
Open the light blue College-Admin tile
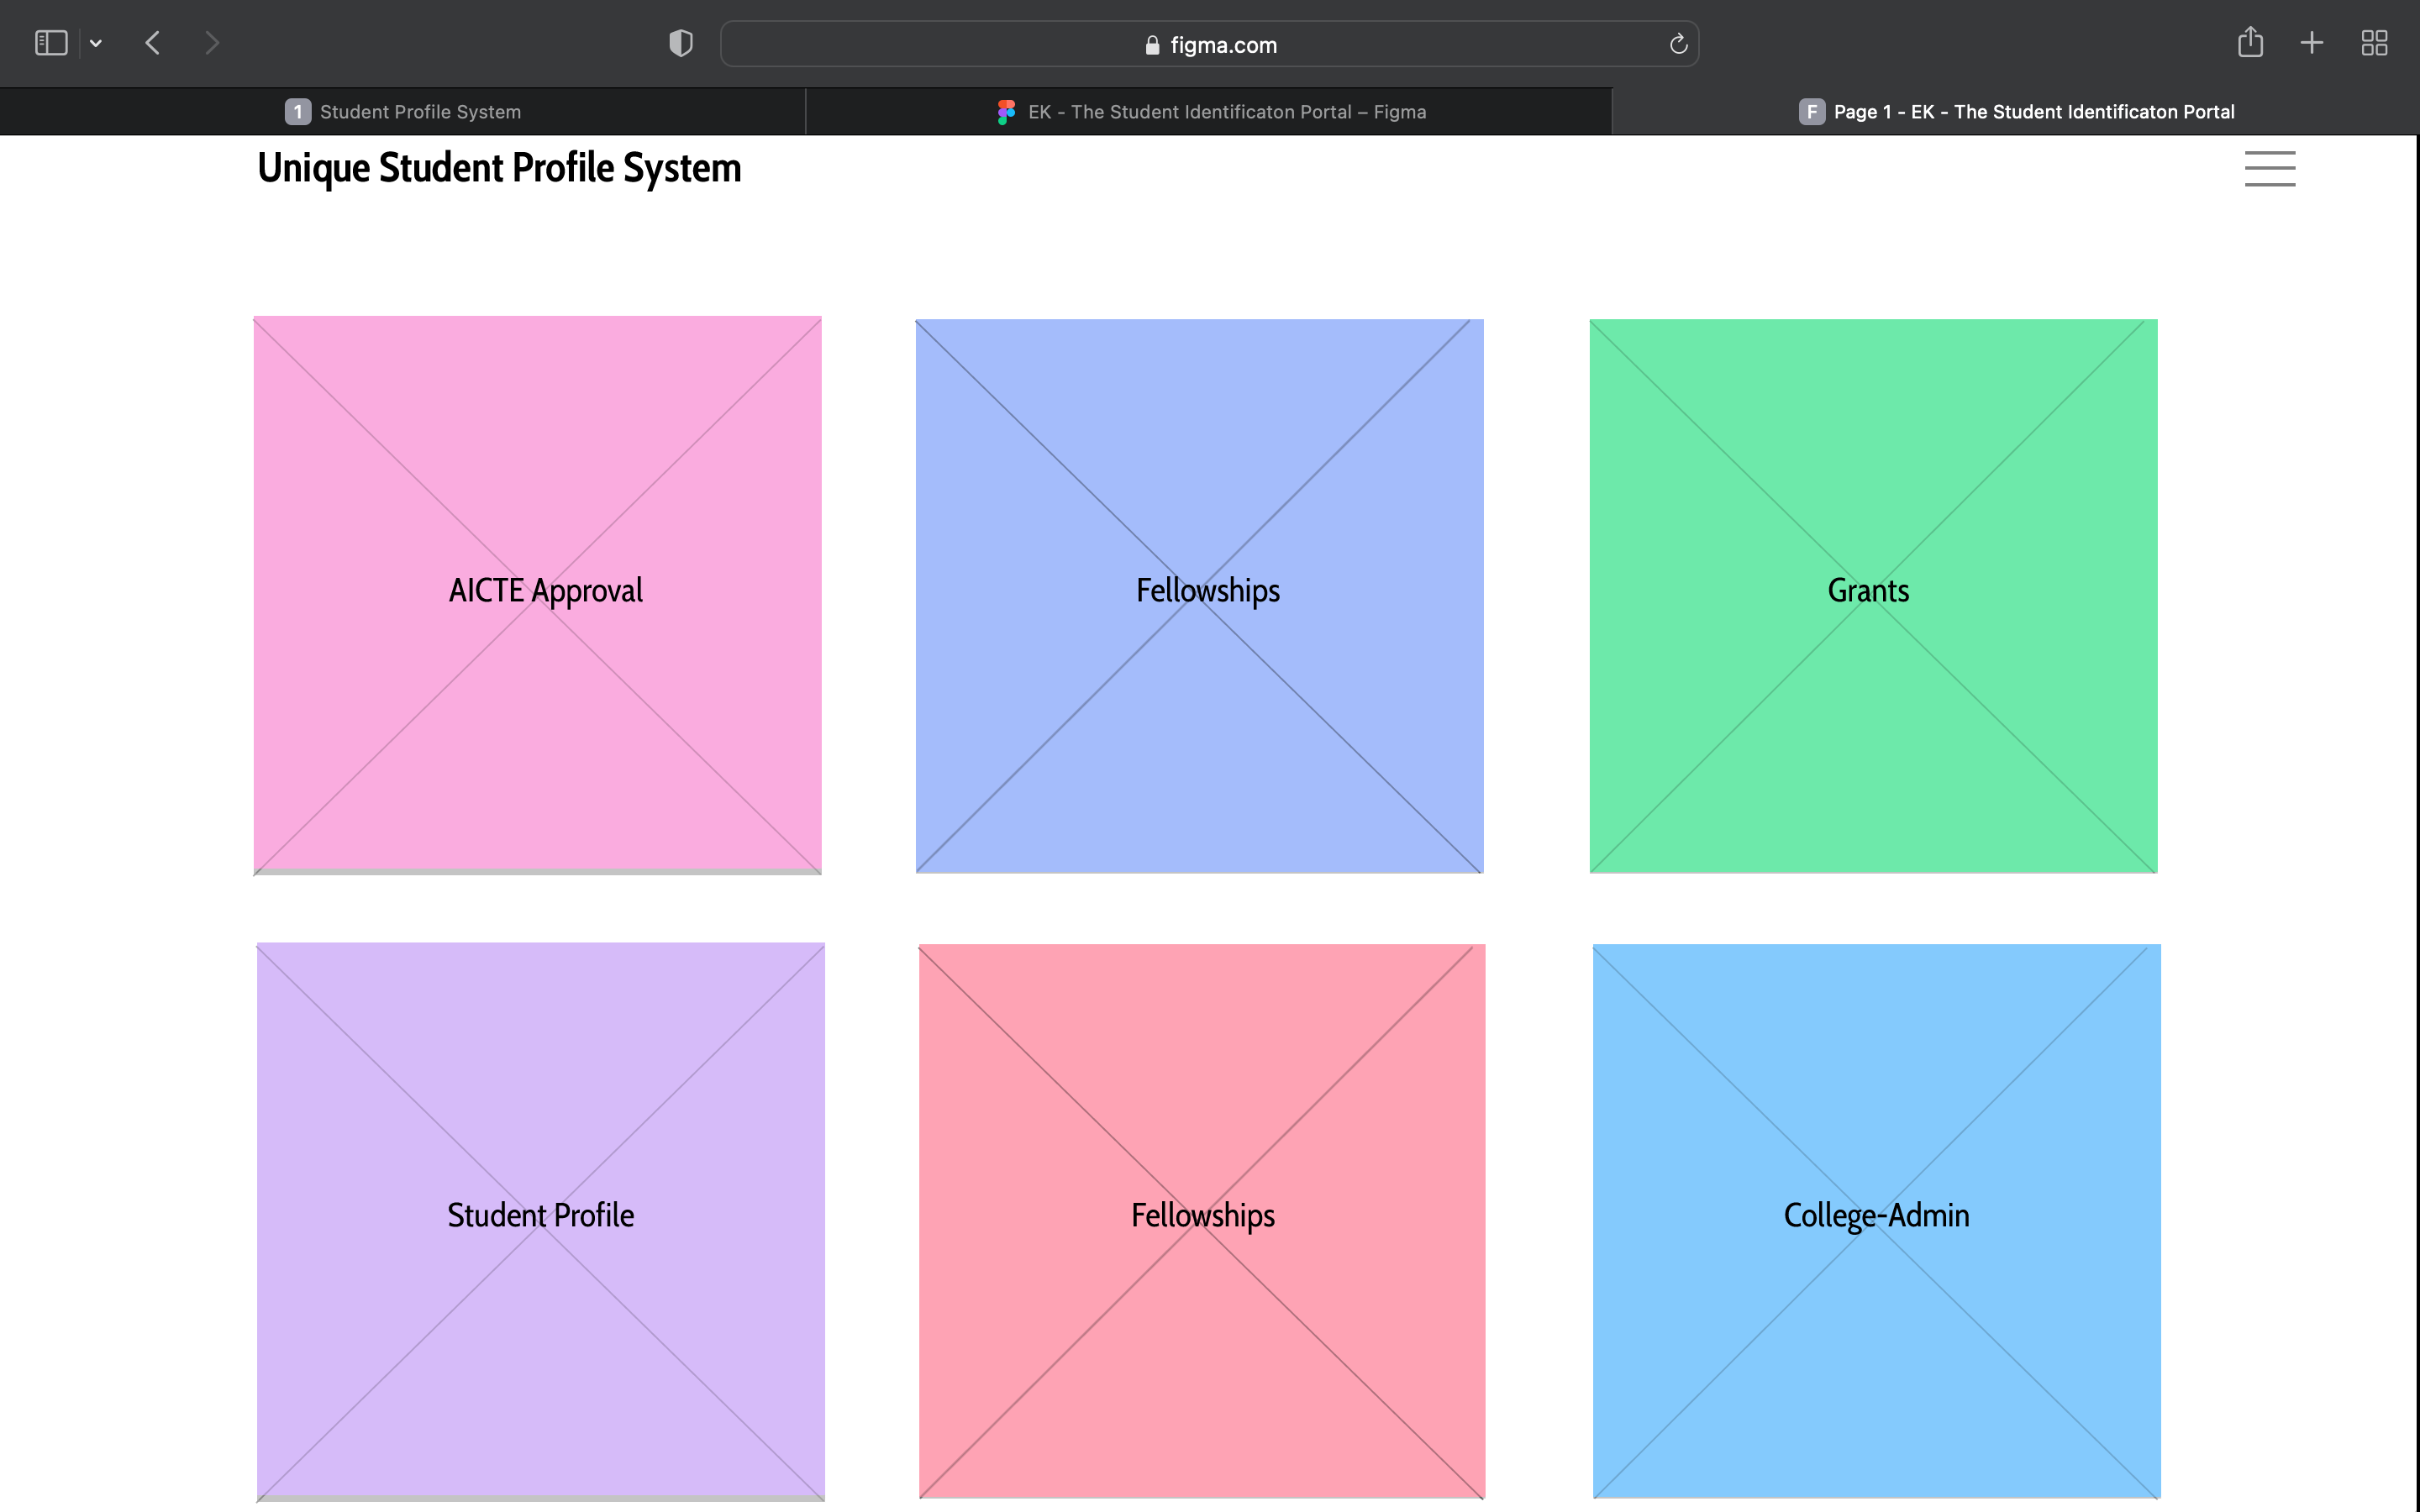click(1876, 1220)
